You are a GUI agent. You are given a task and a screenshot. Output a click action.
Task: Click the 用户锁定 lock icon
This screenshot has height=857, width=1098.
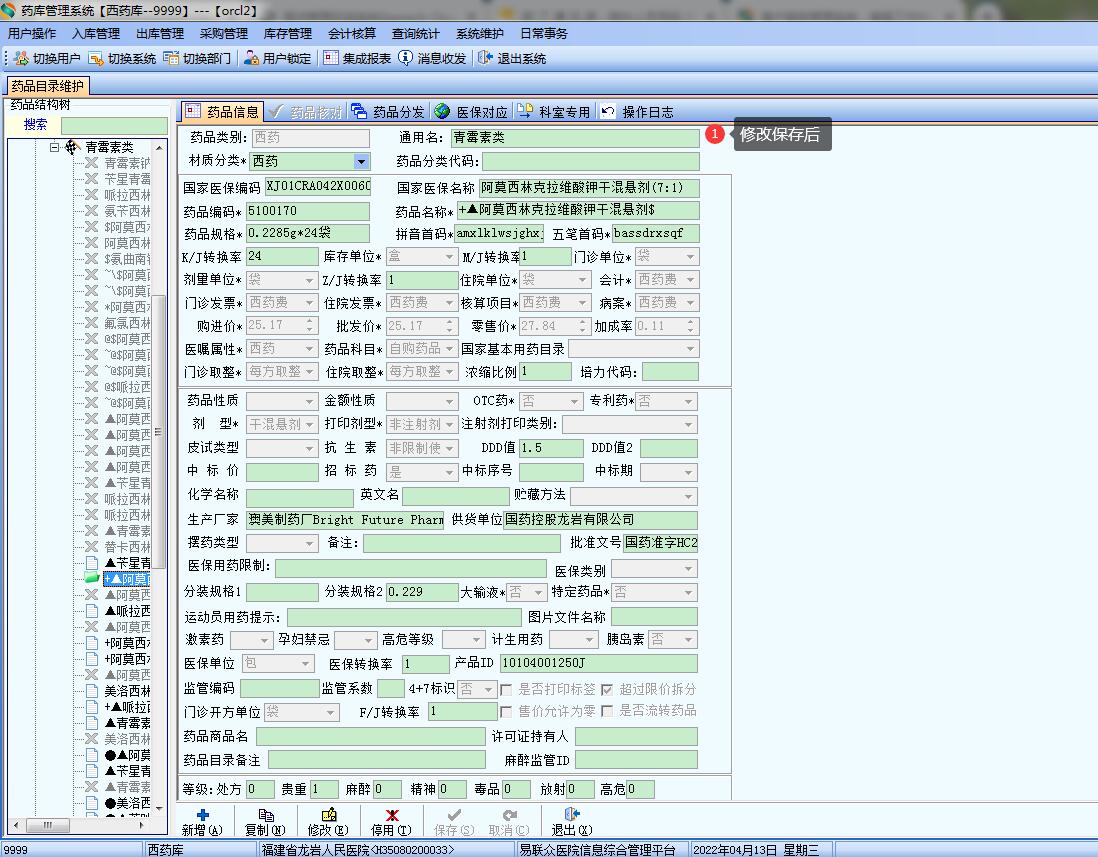252,58
